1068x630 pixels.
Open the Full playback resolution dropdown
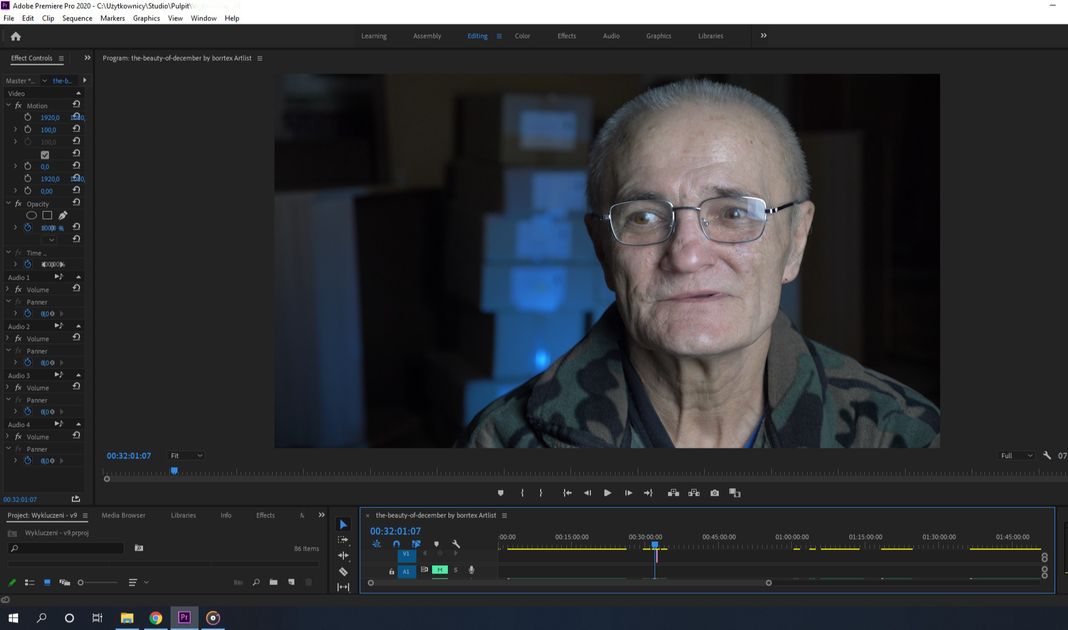[1018, 456]
